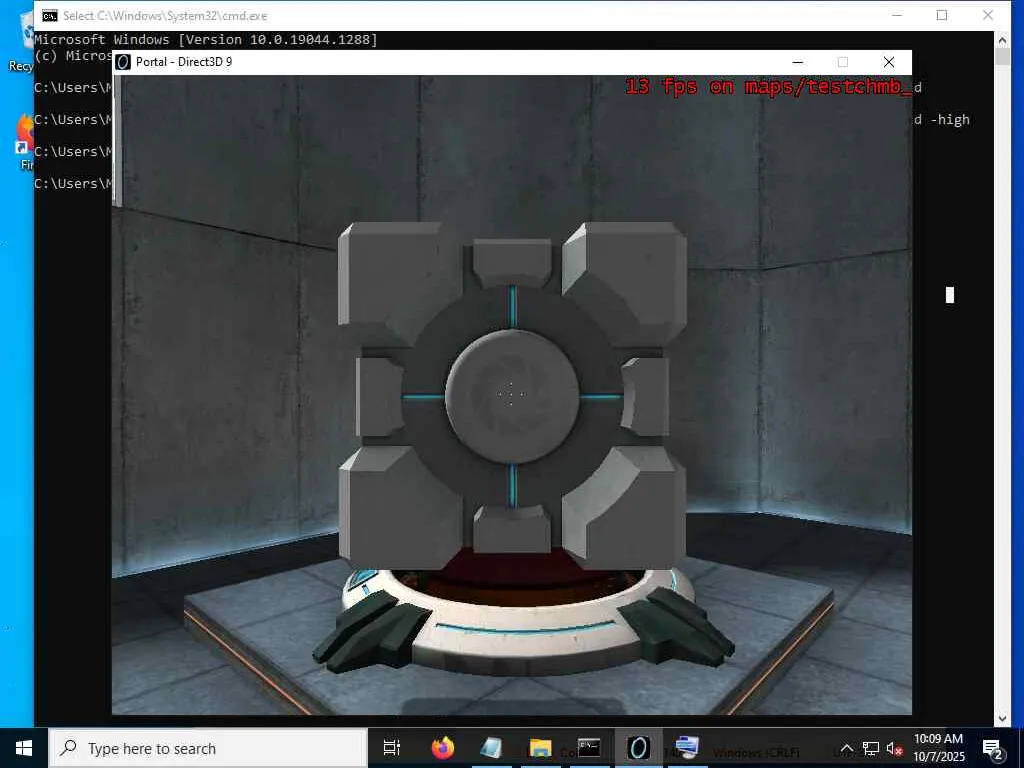The image size is (1024, 768).
Task: Open the notepad-style app on the taskbar
Action: [491, 748]
